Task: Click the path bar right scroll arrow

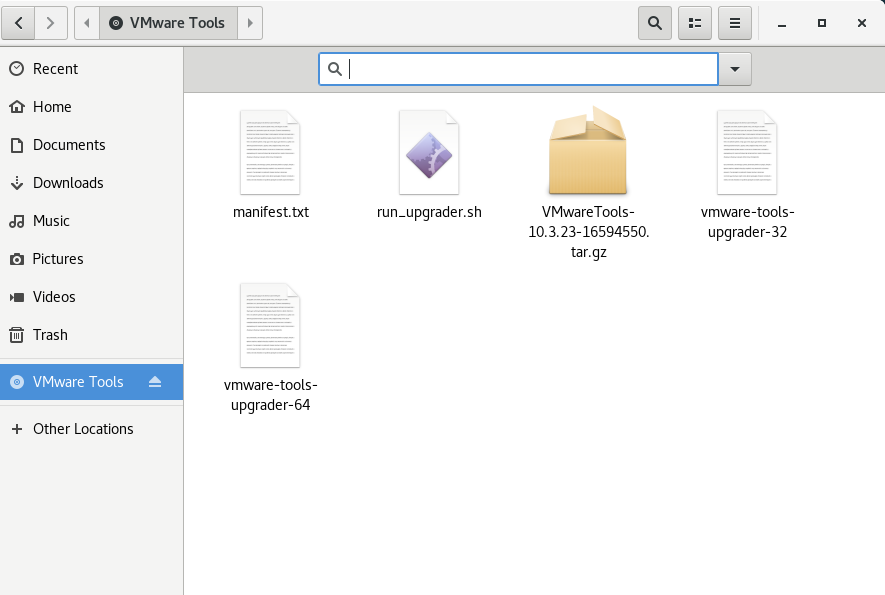Action: (x=250, y=23)
